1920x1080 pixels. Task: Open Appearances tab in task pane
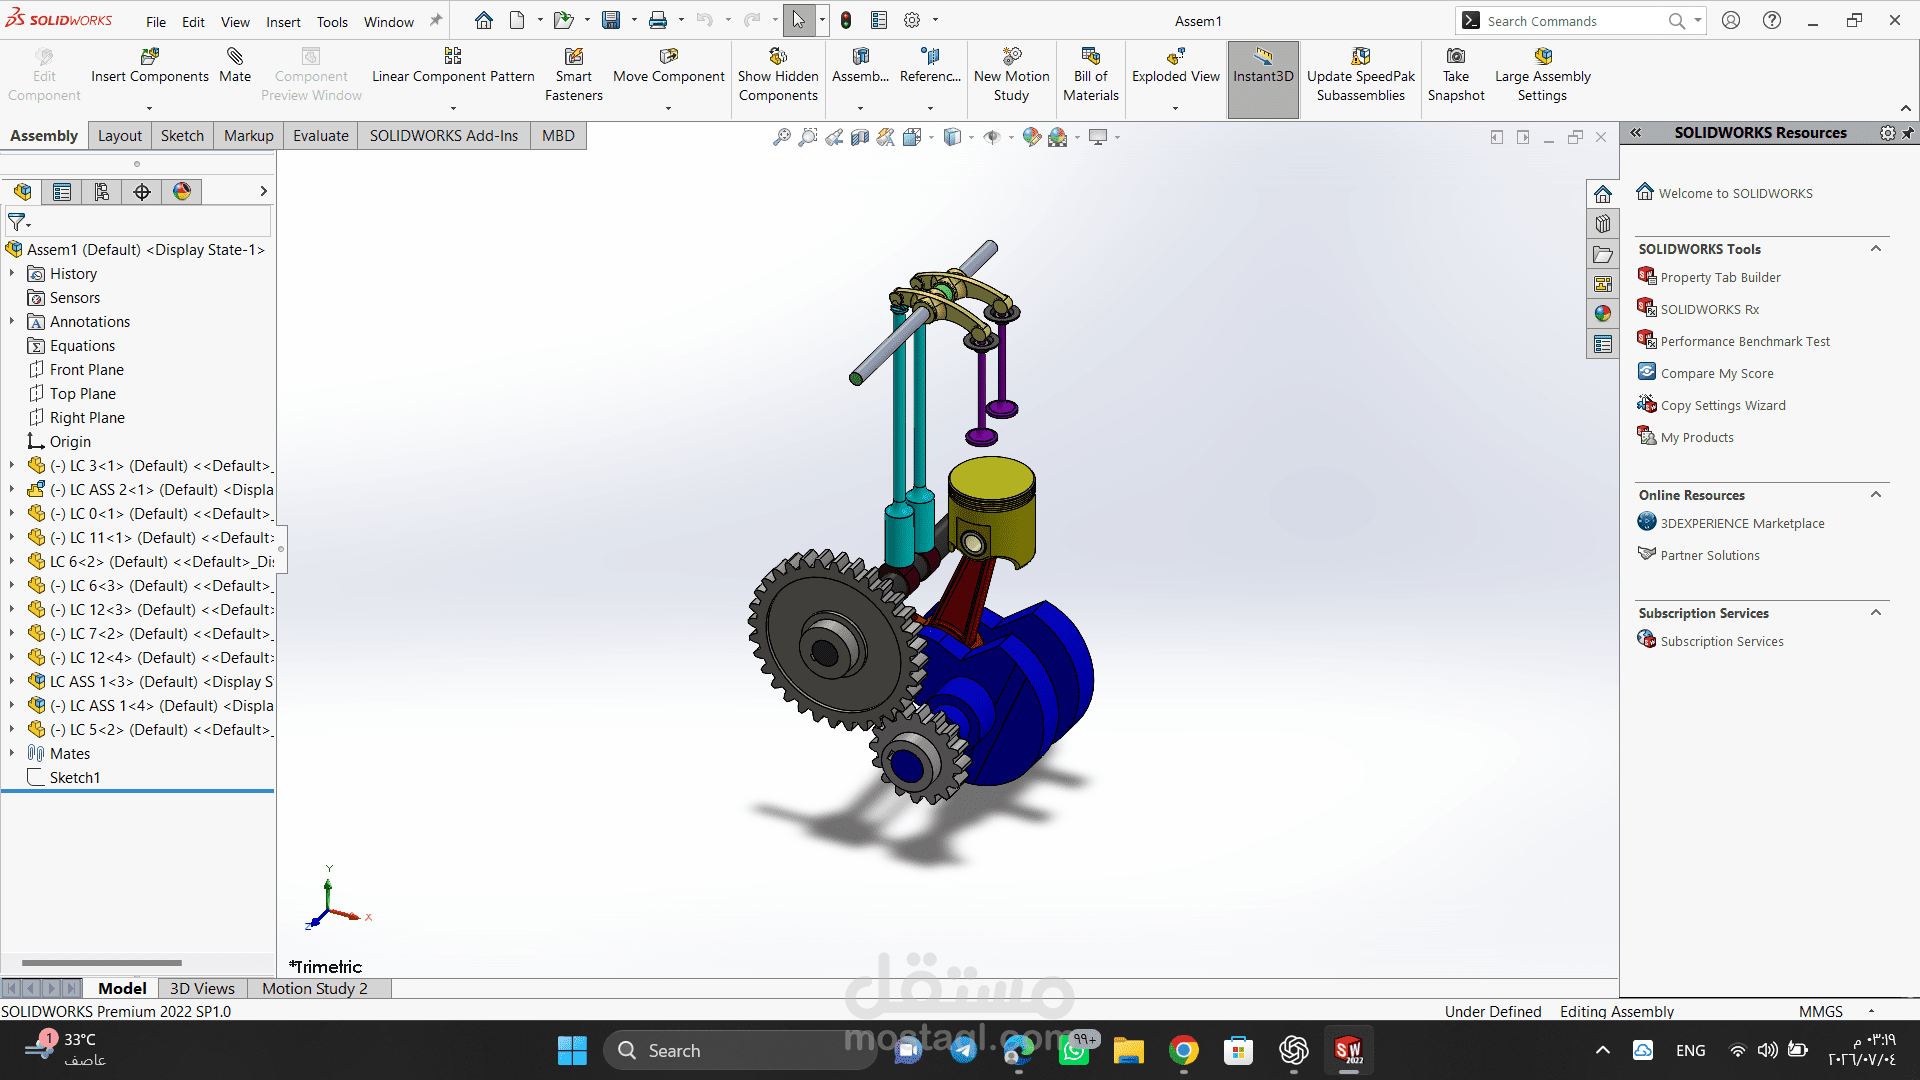(x=1603, y=314)
